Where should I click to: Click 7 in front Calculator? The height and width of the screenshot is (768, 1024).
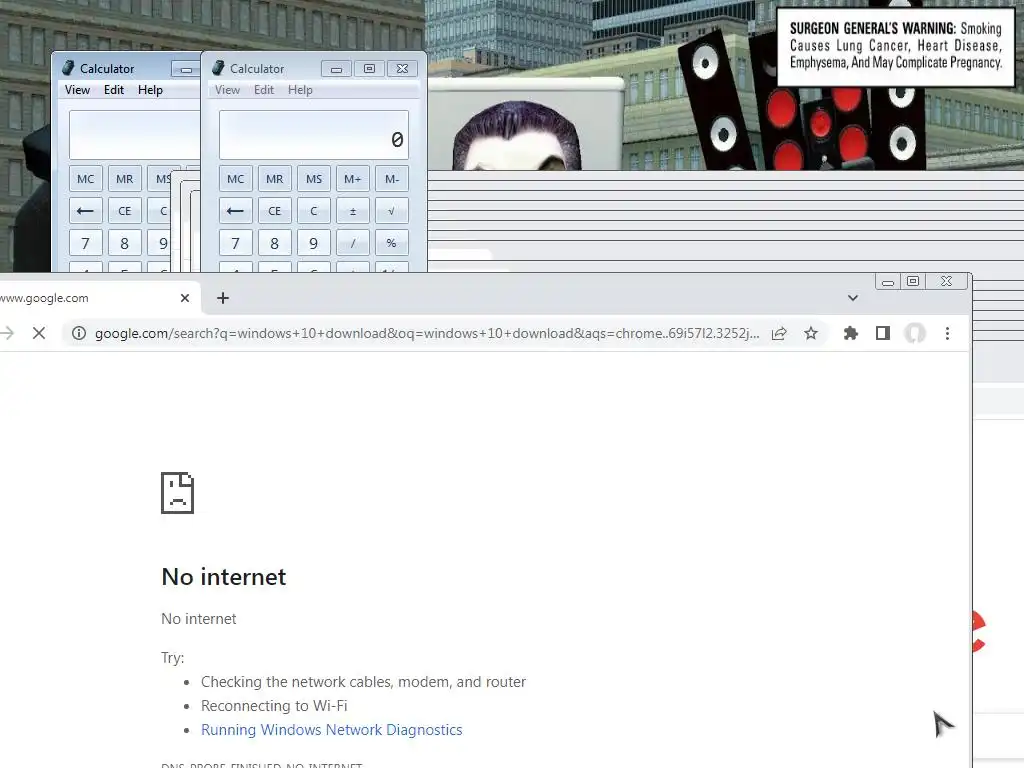click(x=236, y=243)
